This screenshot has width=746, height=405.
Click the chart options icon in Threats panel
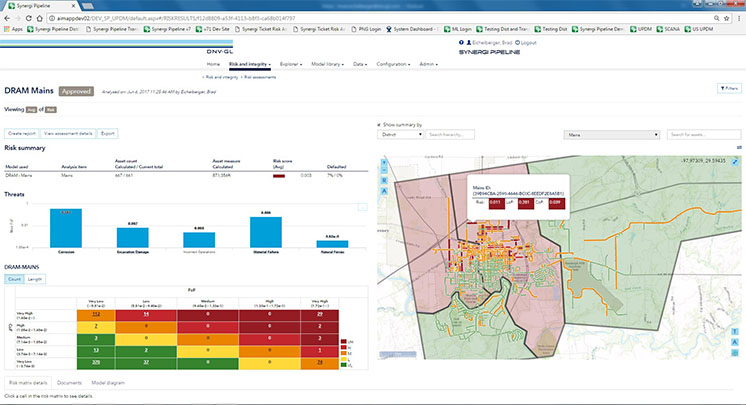pyautogui.click(x=364, y=206)
